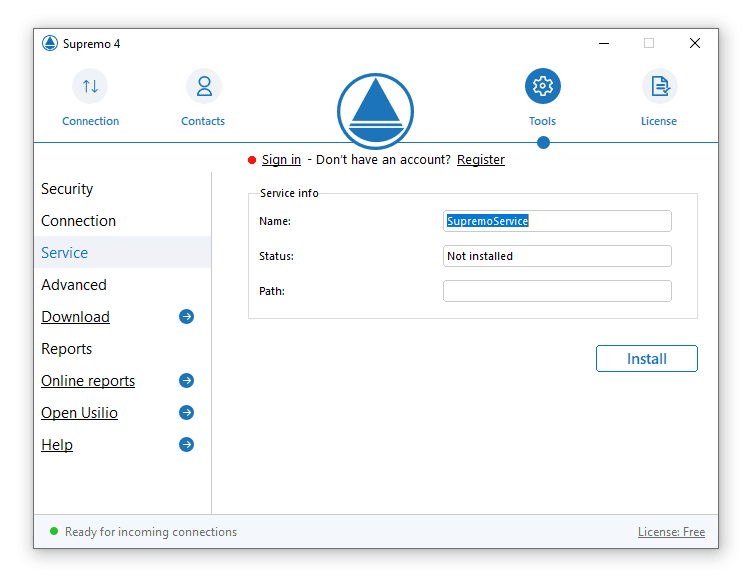Image resolution: width=753 pixels, height=579 pixels.
Task: Click the Sign in link
Action: click(x=281, y=159)
